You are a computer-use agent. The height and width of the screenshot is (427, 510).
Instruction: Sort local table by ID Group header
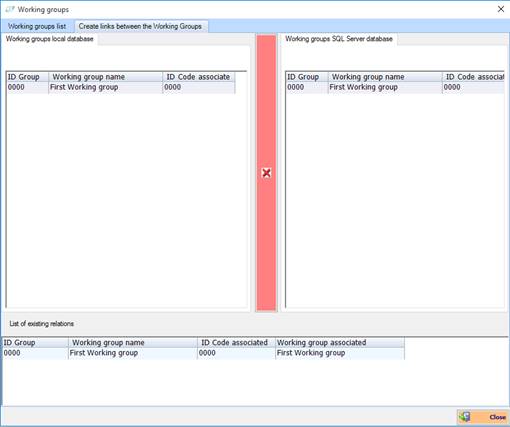28,77
